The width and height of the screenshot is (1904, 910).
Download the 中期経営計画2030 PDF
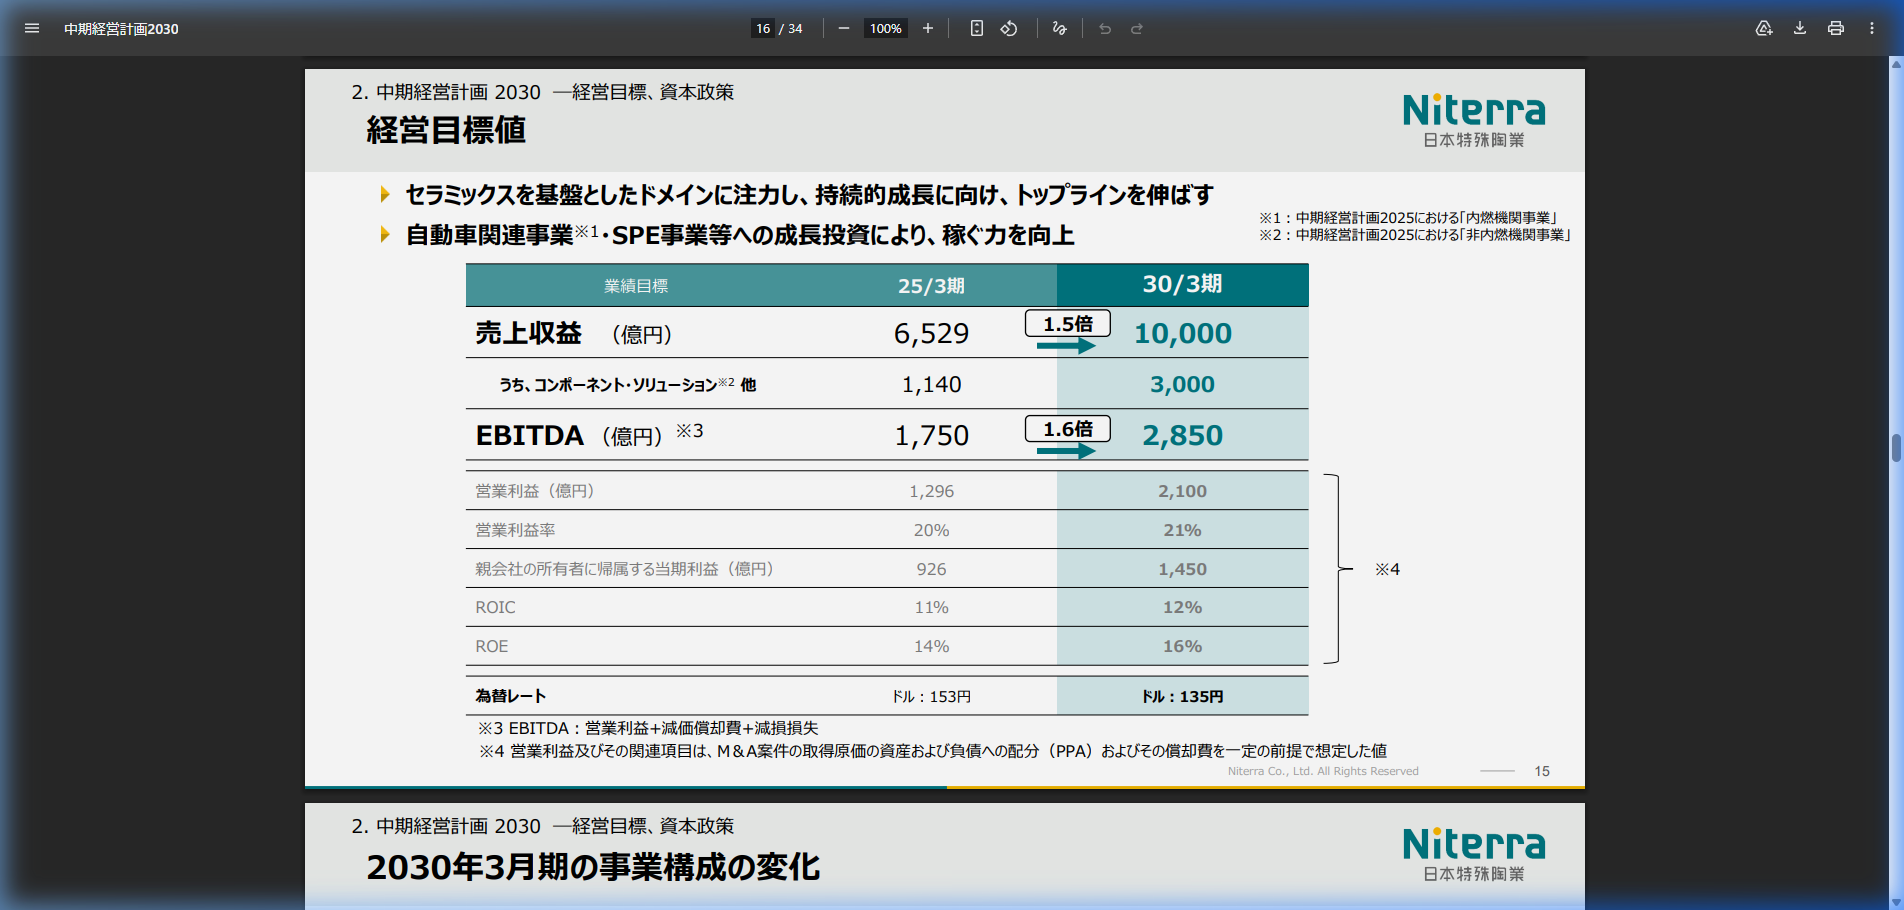point(1799,28)
